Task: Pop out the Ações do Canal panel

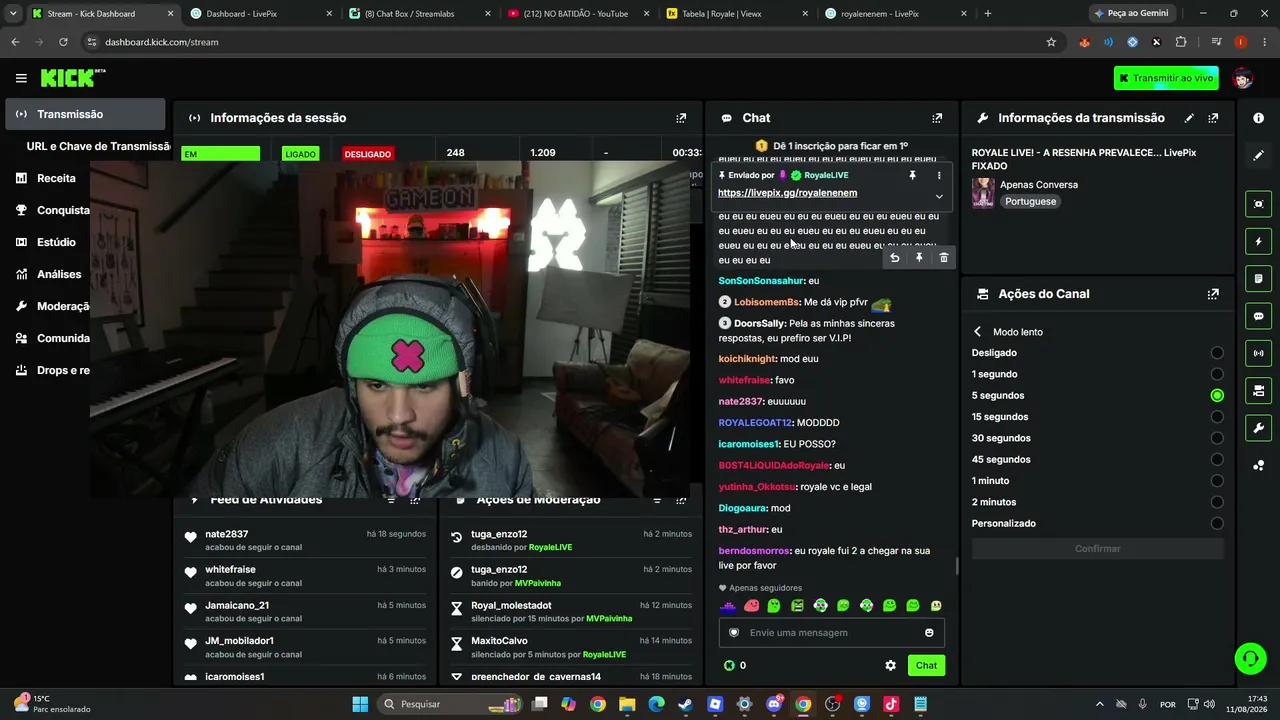Action: click(x=1213, y=294)
